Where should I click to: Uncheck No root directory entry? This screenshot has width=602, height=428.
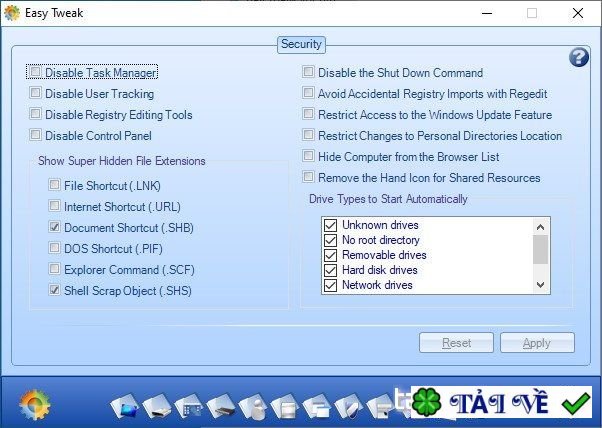coord(331,240)
